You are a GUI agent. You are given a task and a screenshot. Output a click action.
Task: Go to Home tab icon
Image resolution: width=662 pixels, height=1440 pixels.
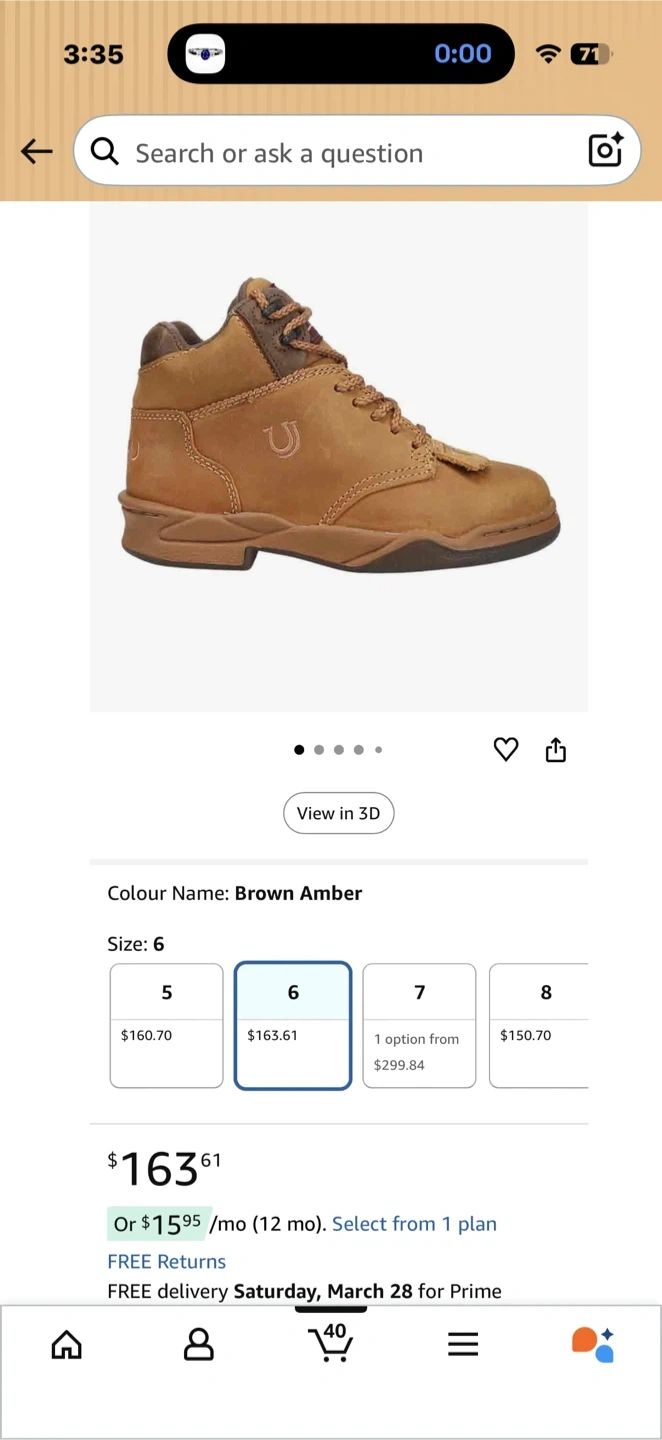67,1345
